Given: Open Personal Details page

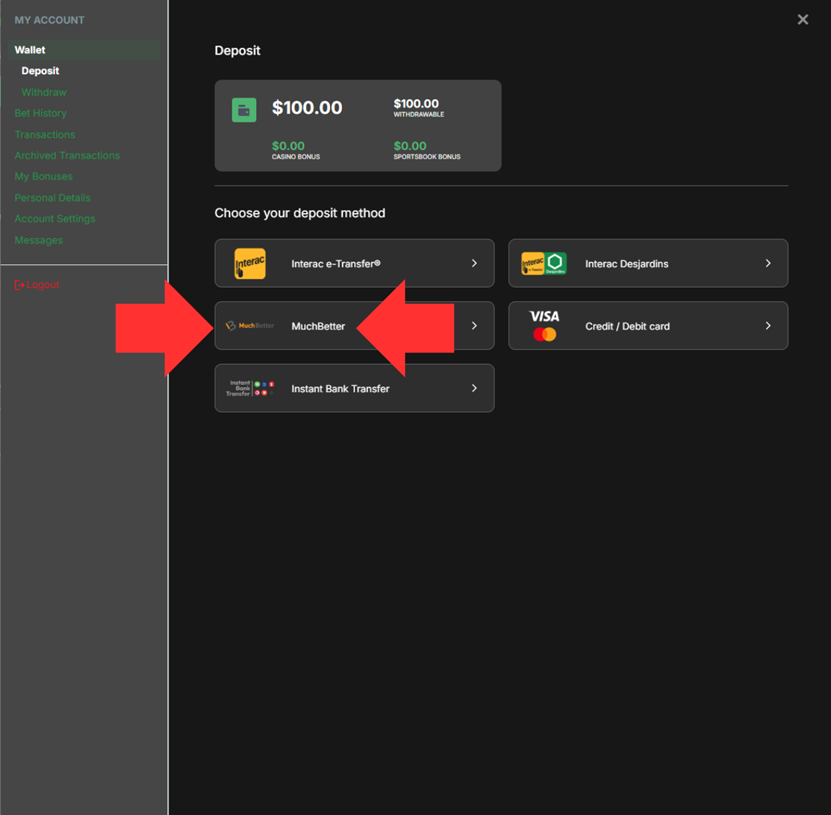Looking at the screenshot, I should 52,197.
